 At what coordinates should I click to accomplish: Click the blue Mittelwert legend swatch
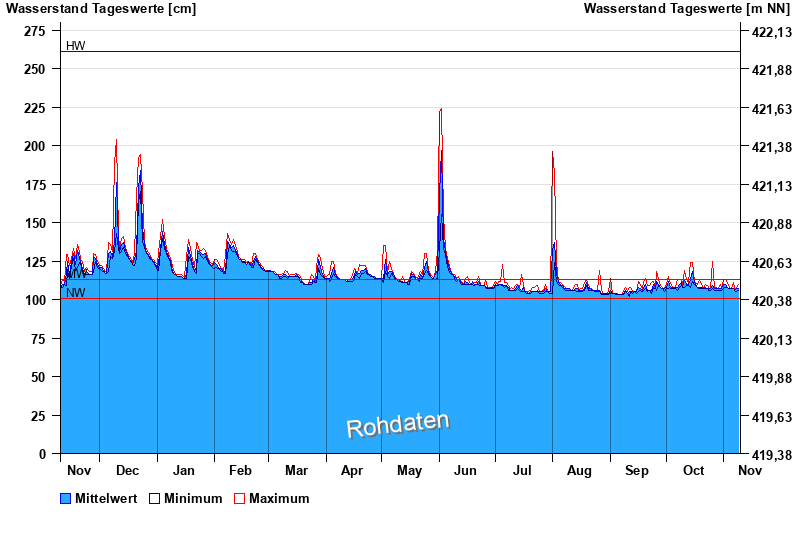pyautogui.click(x=66, y=499)
